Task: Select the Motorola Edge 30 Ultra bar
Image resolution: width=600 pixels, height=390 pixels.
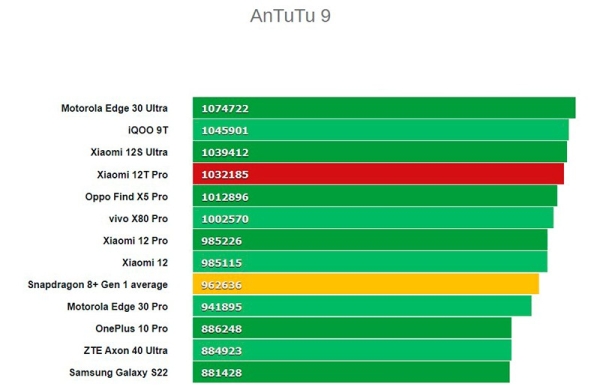Action: pos(384,108)
